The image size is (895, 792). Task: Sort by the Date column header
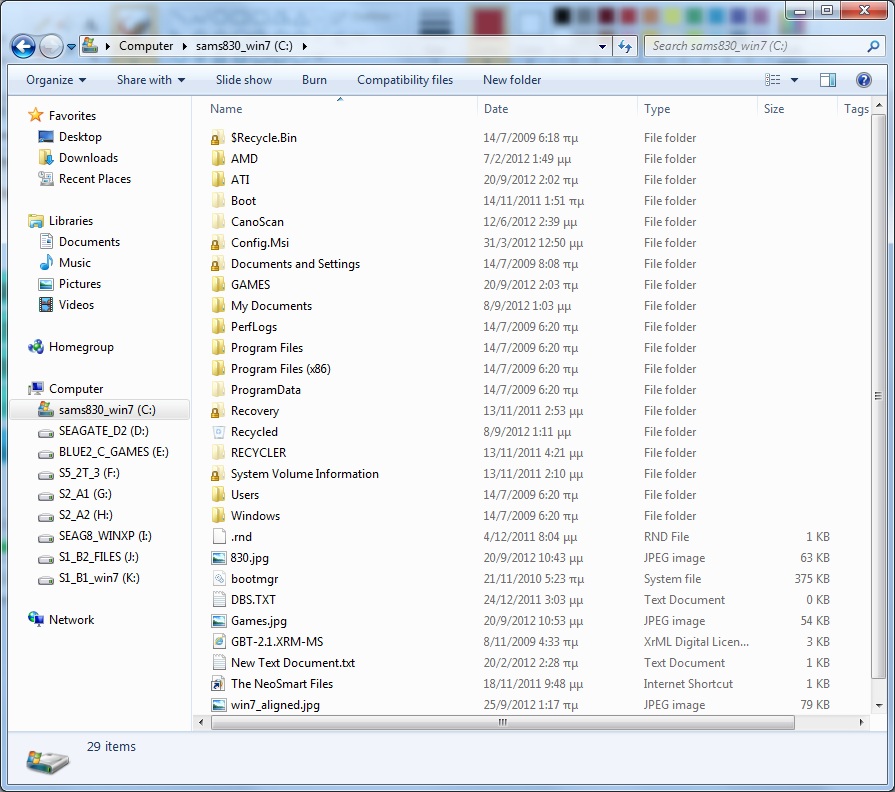[495, 109]
